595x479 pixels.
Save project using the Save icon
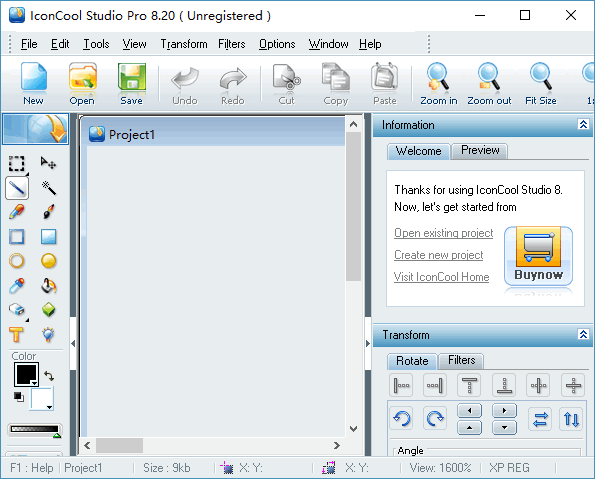[x=131, y=84]
